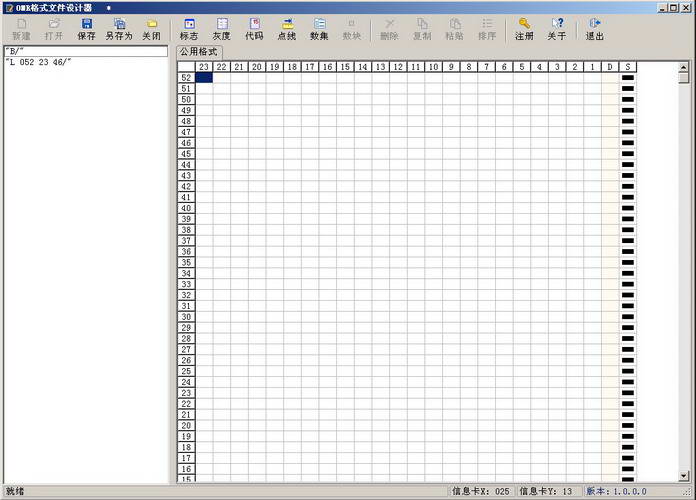Click the 打开 (Open) toolbar icon
696x500 pixels.
54,29
